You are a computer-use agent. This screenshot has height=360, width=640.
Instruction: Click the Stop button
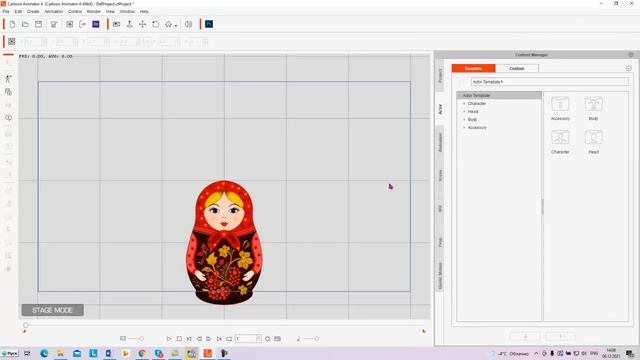[179, 339]
